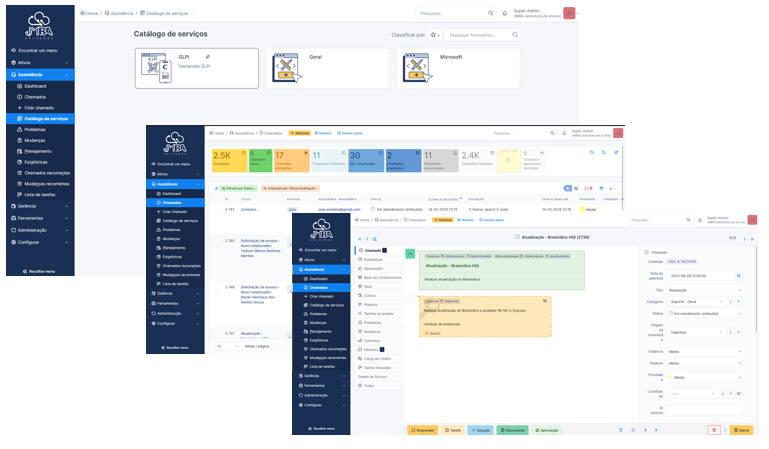The width and height of the screenshot is (769, 449).
Task: Select the checkbox for ticket 2 747
Action: tap(217, 210)
